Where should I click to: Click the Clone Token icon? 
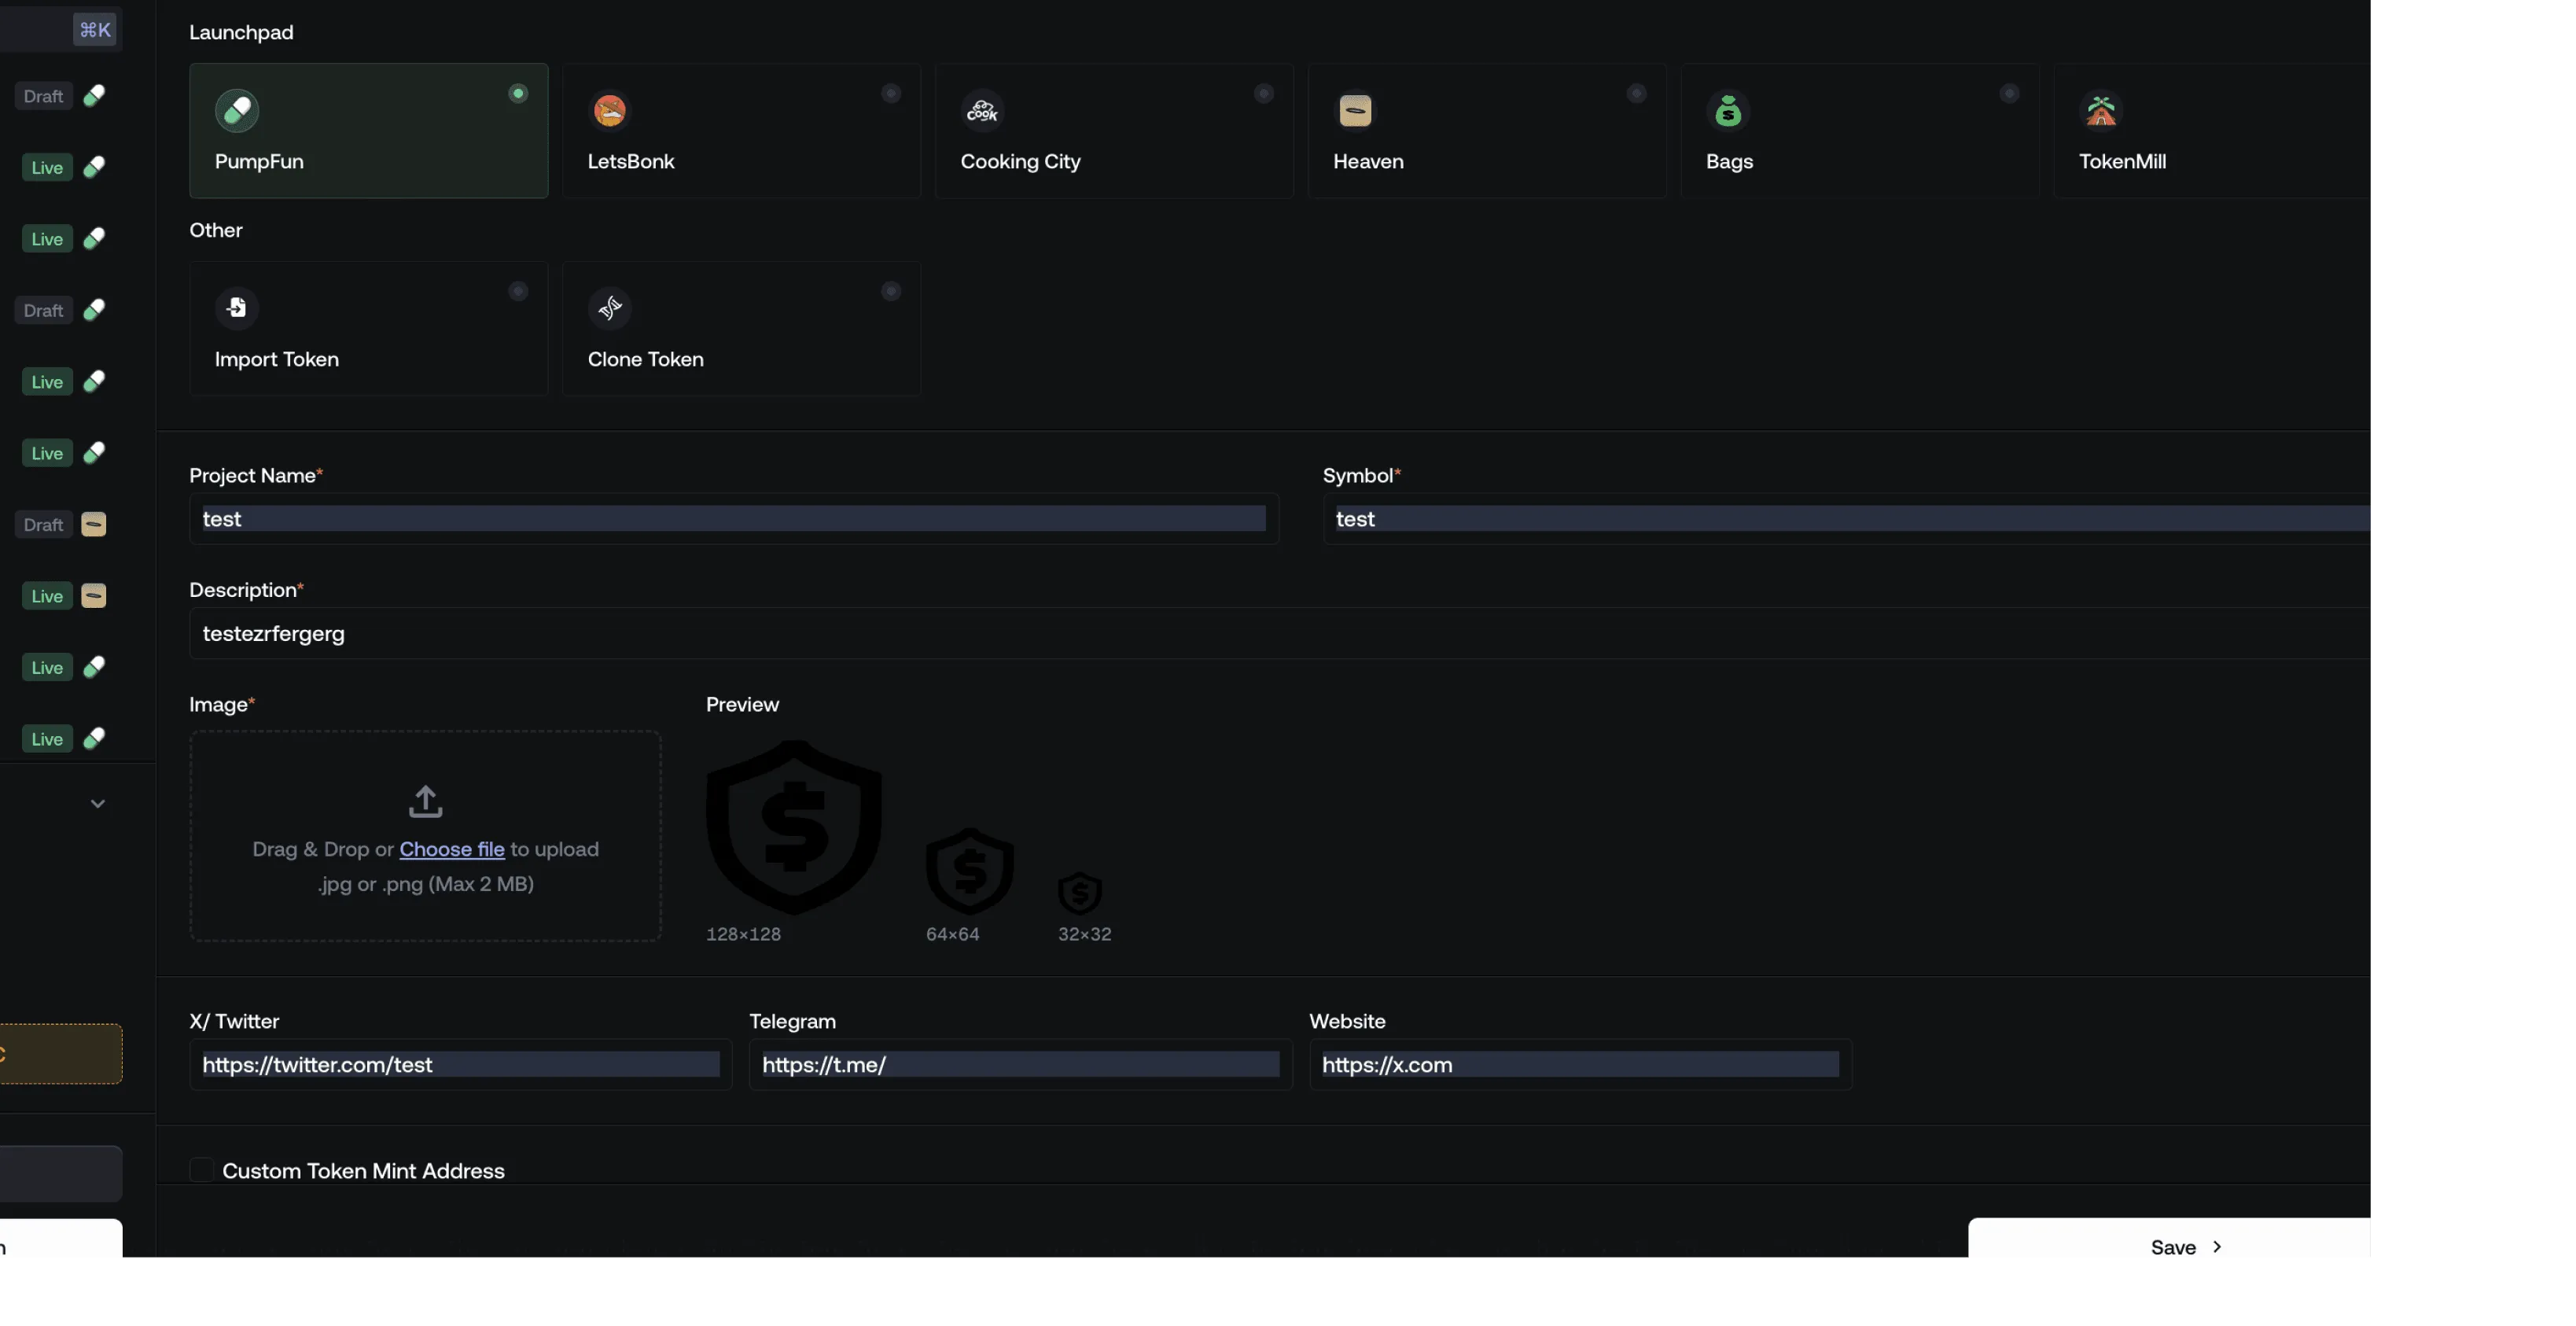(609, 308)
